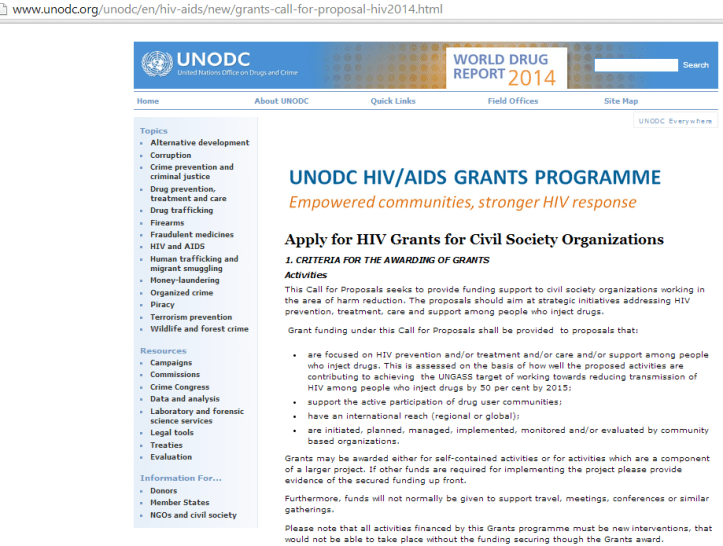Viewport: 723px width, 546px height.
Task: Open the Piracy topic
Action: pos(162,305)
